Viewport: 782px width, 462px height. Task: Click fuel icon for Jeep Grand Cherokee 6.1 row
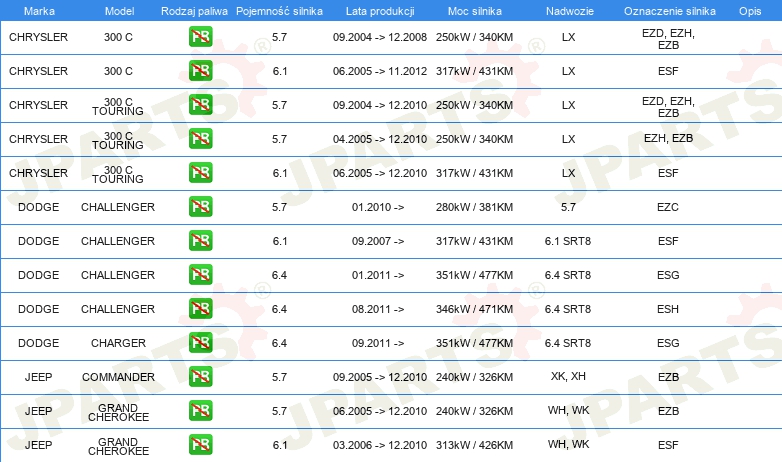200,445
